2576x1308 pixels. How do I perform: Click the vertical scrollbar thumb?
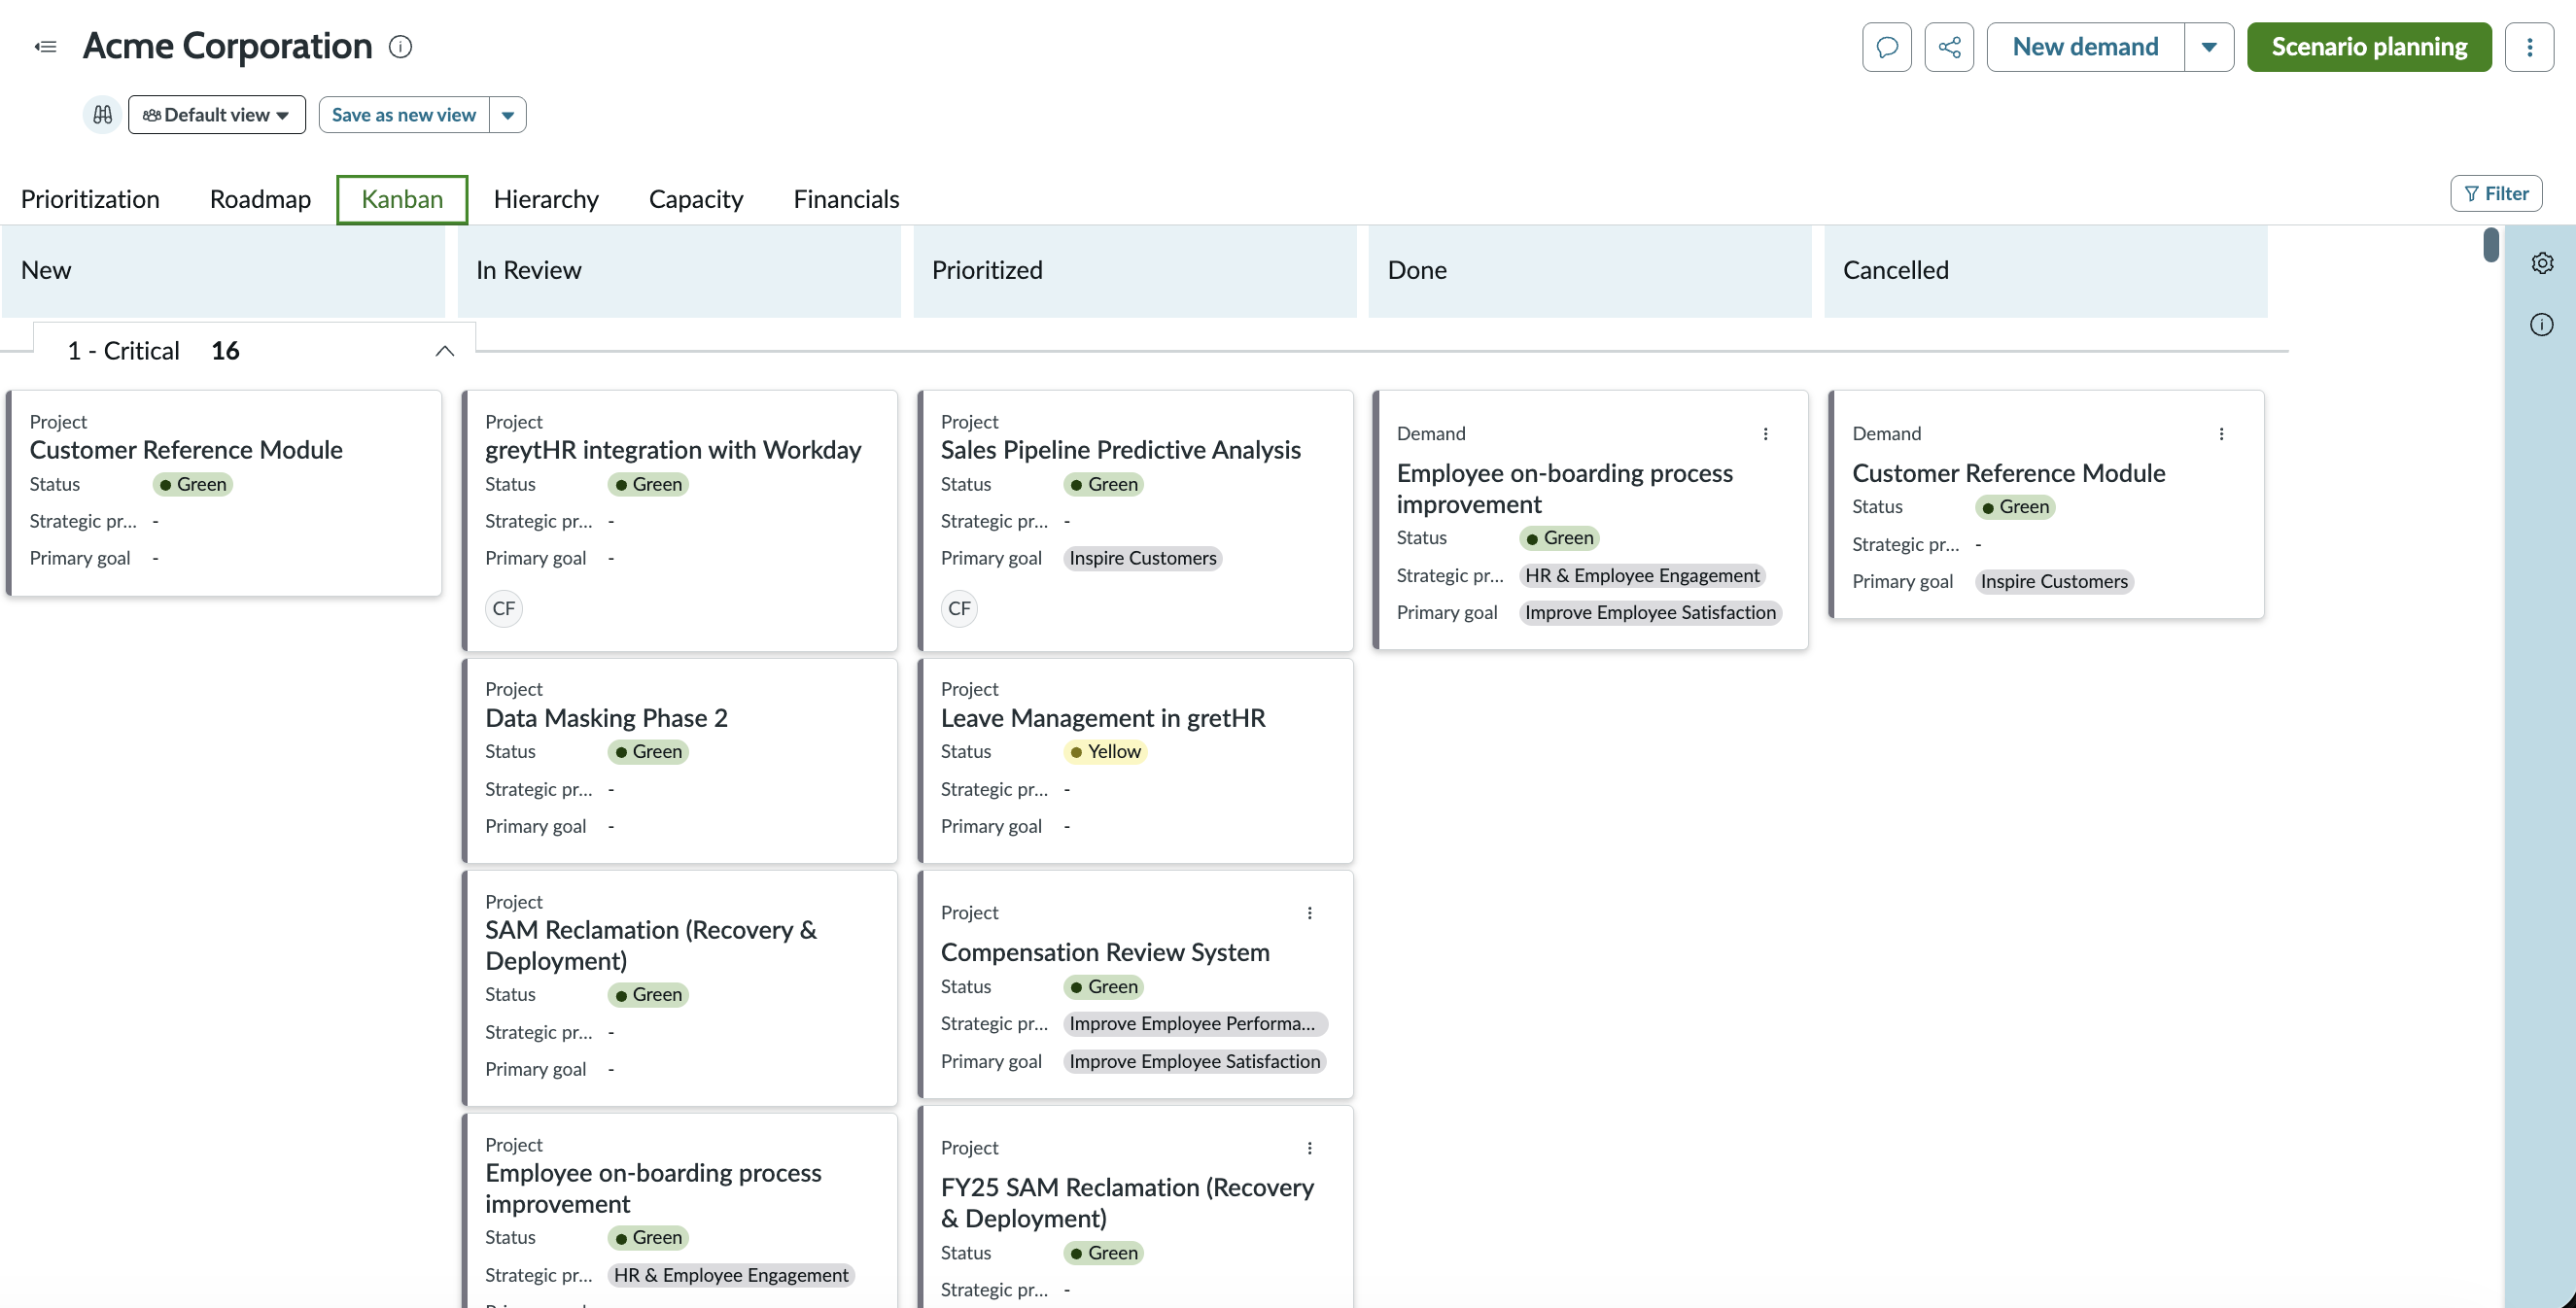click(2490, 245)
